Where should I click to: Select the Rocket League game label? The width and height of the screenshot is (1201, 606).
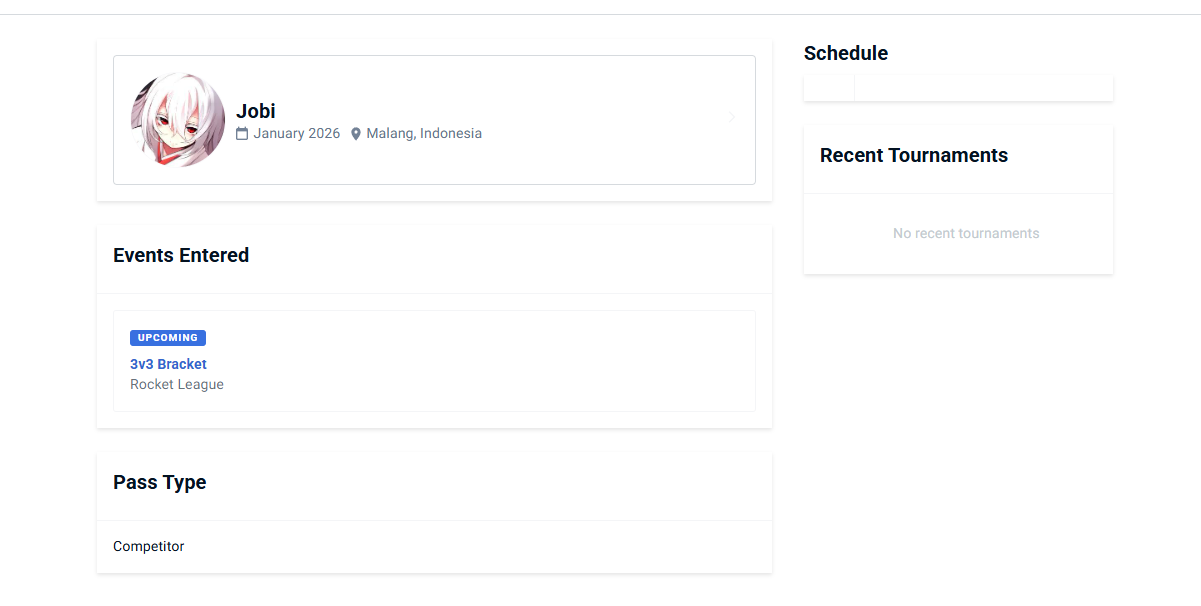[x=177, y=384]
